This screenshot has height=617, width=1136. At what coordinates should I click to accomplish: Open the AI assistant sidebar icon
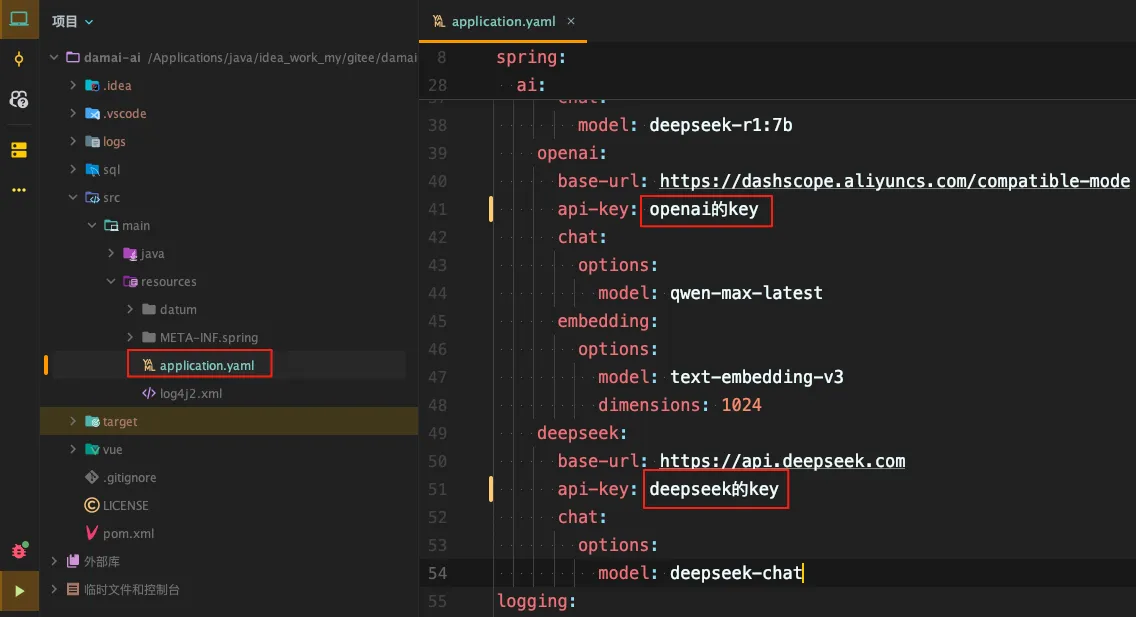(19, 99)
